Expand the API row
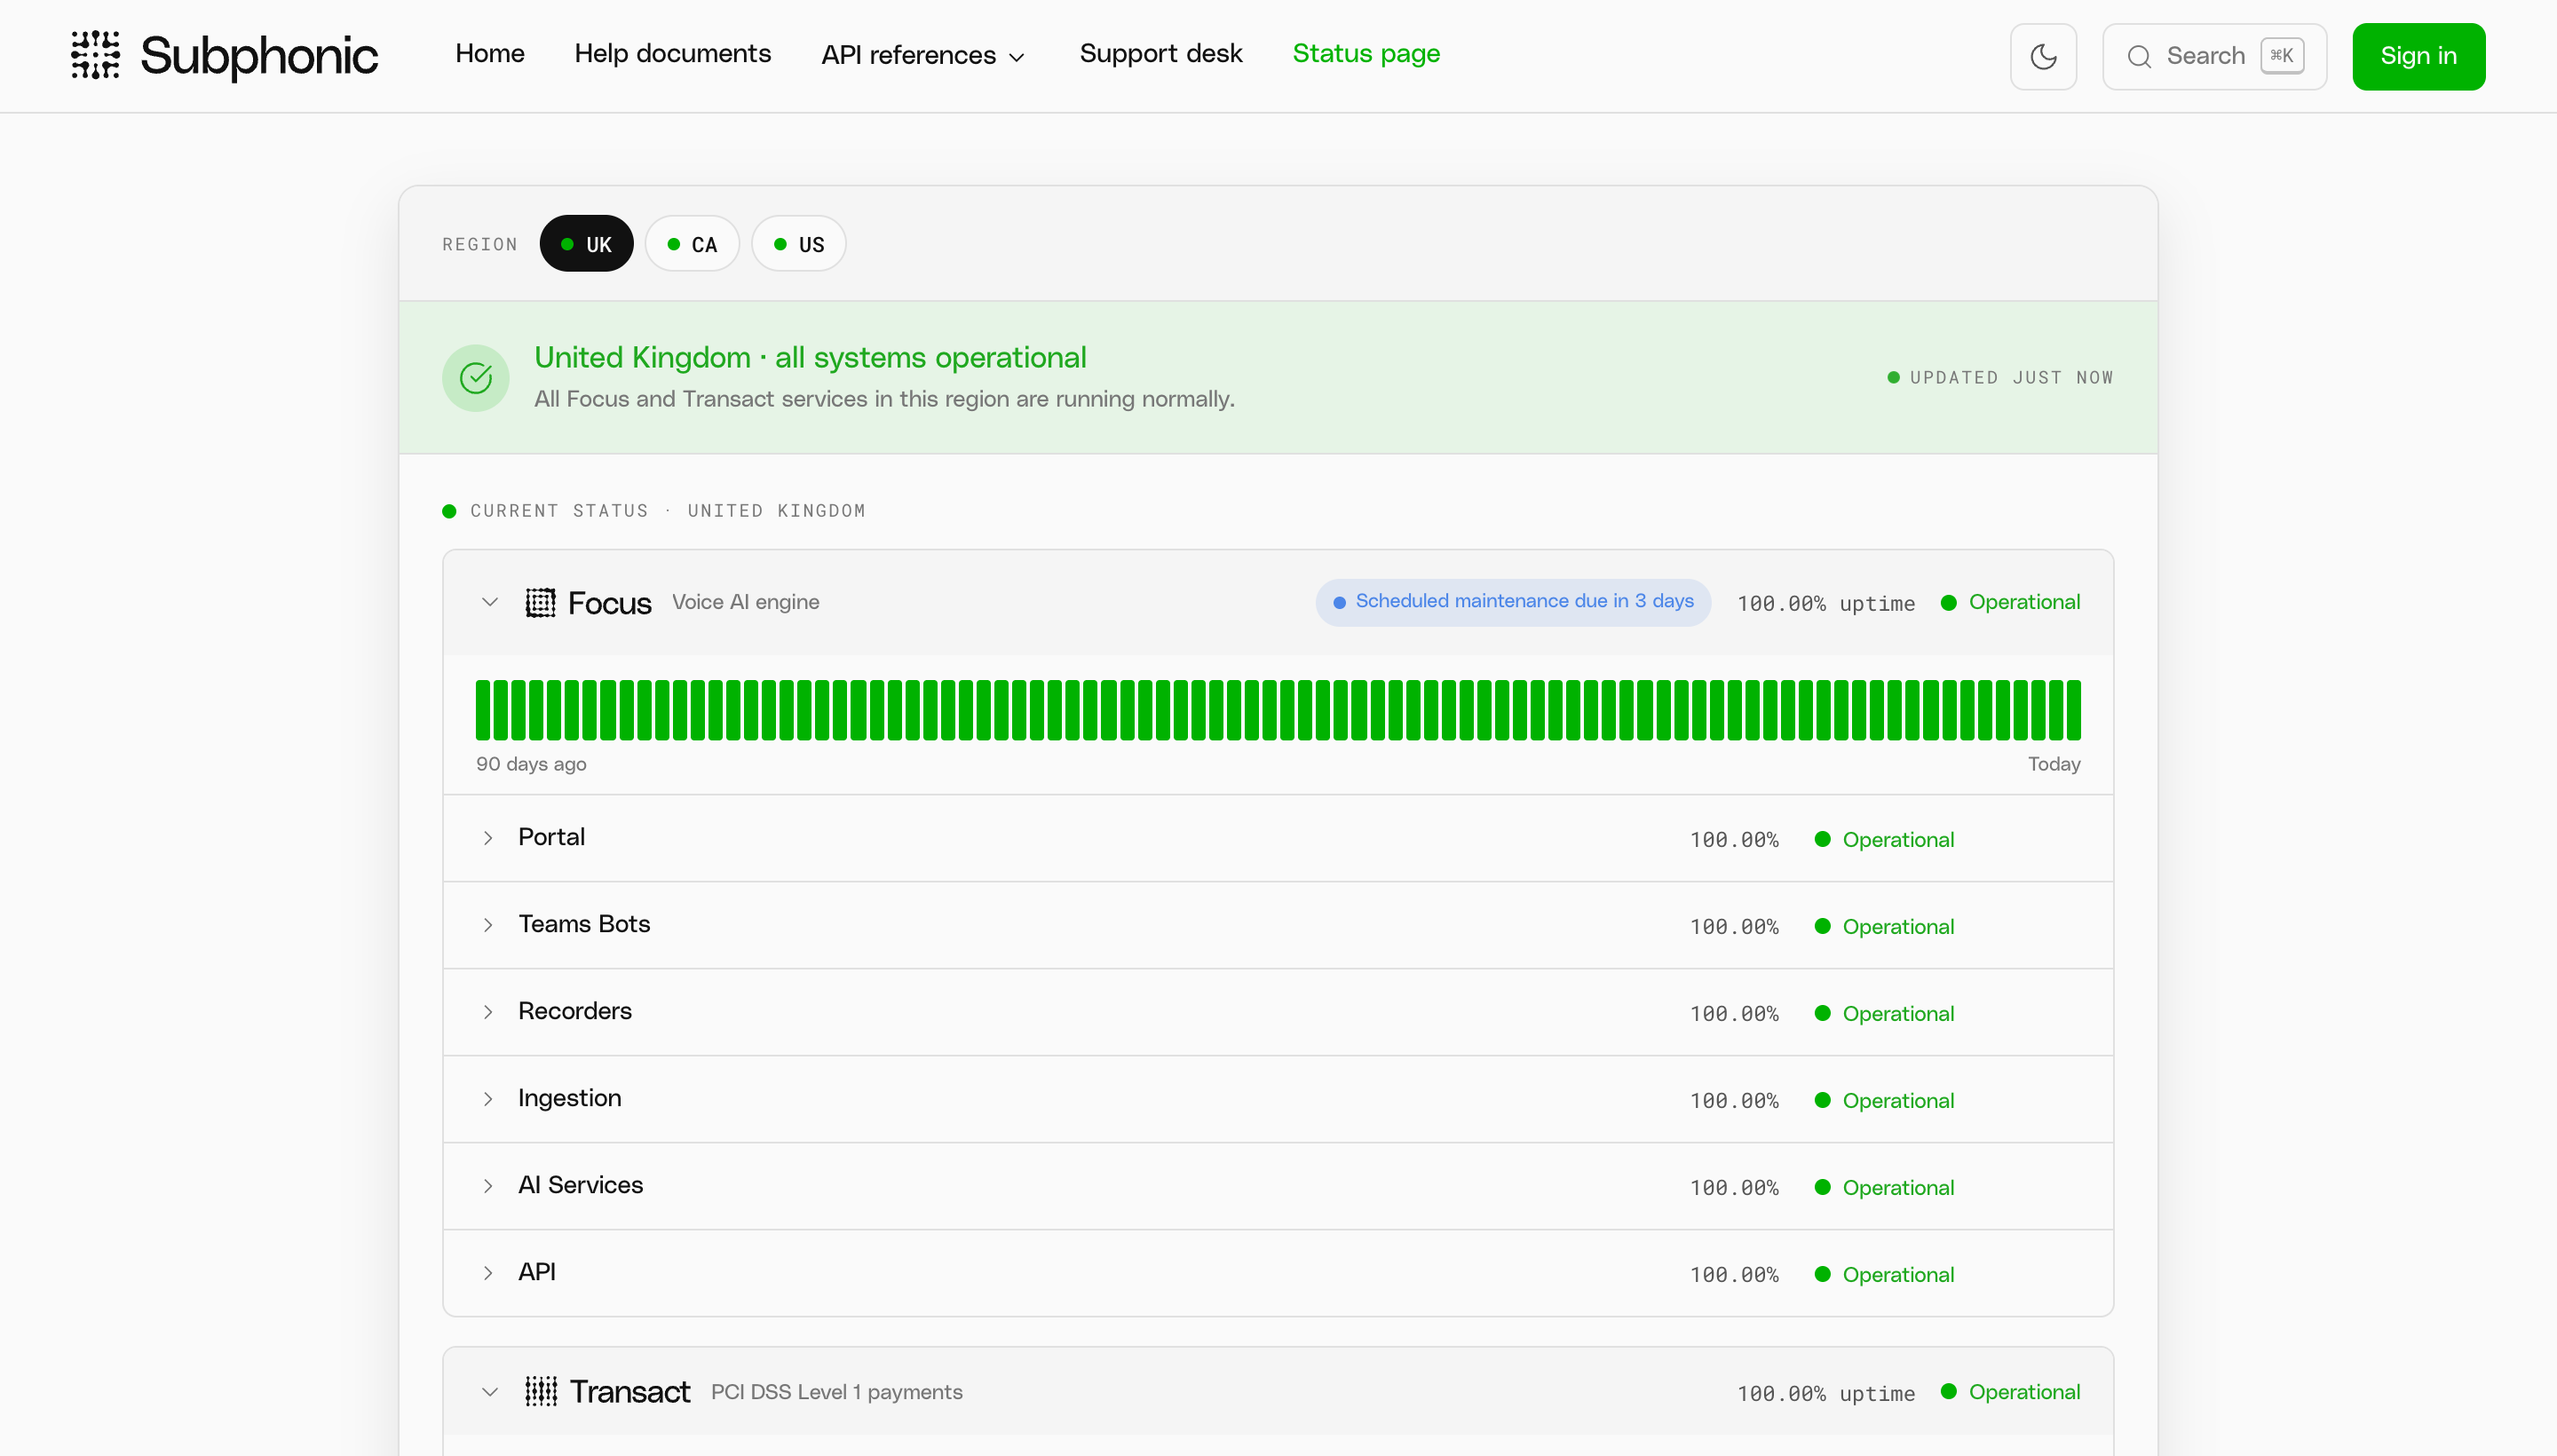This screenshot has height=1456, width=2557. coord(488,1273)
